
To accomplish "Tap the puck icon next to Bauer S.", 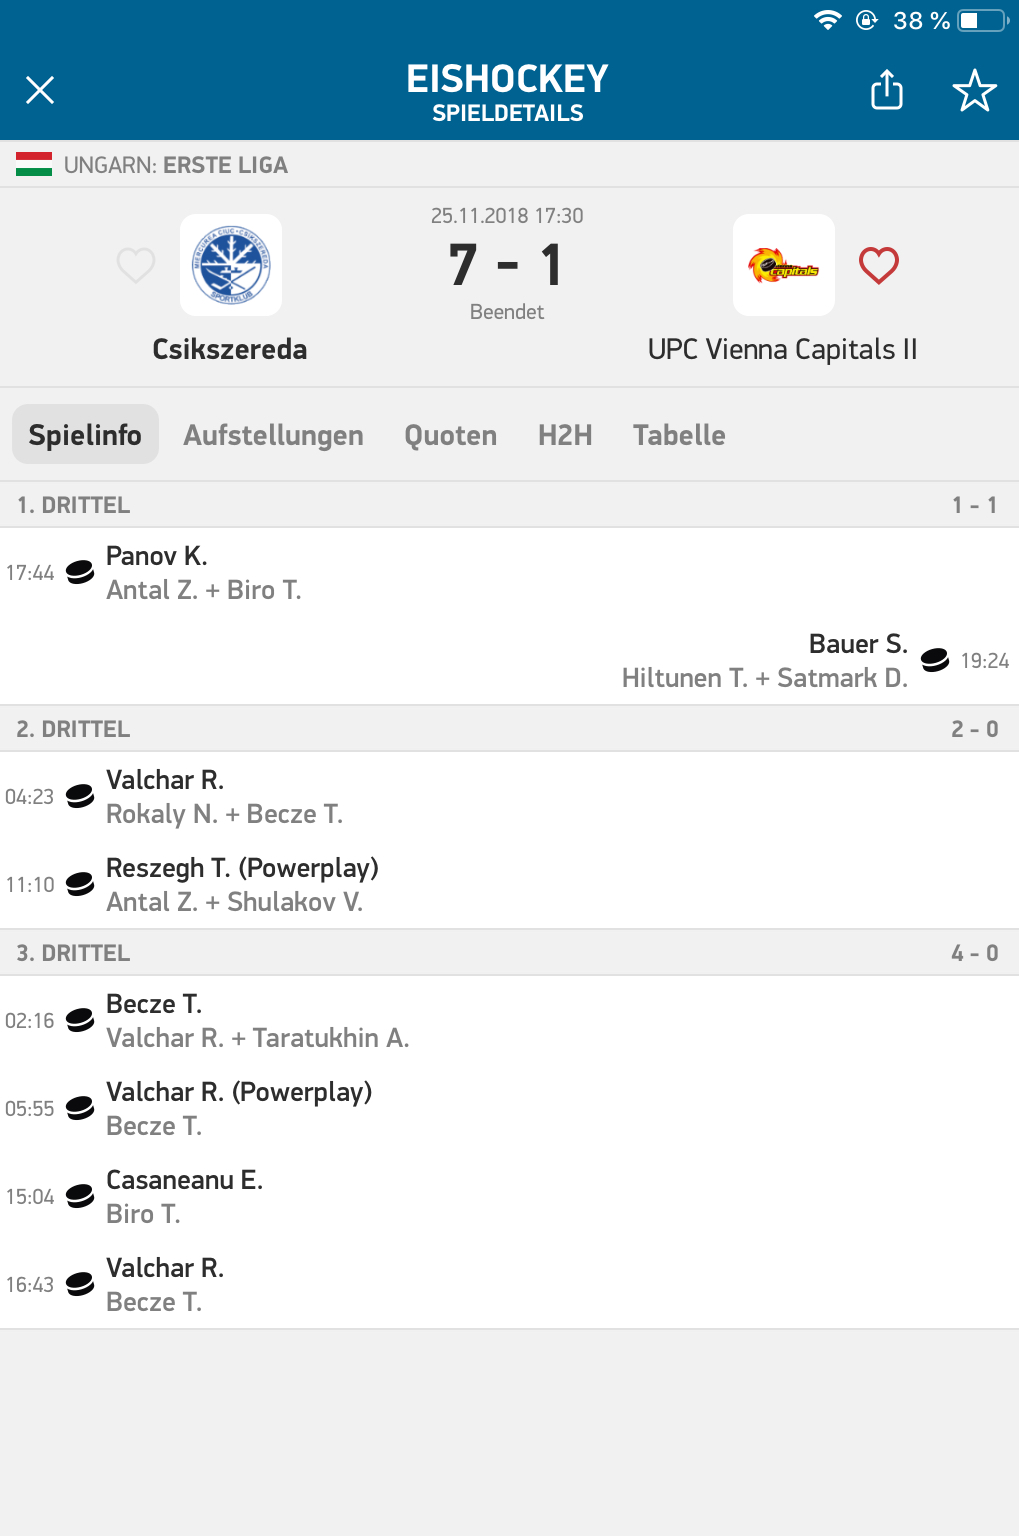I will pyautogui.click(x=935, y=660).
